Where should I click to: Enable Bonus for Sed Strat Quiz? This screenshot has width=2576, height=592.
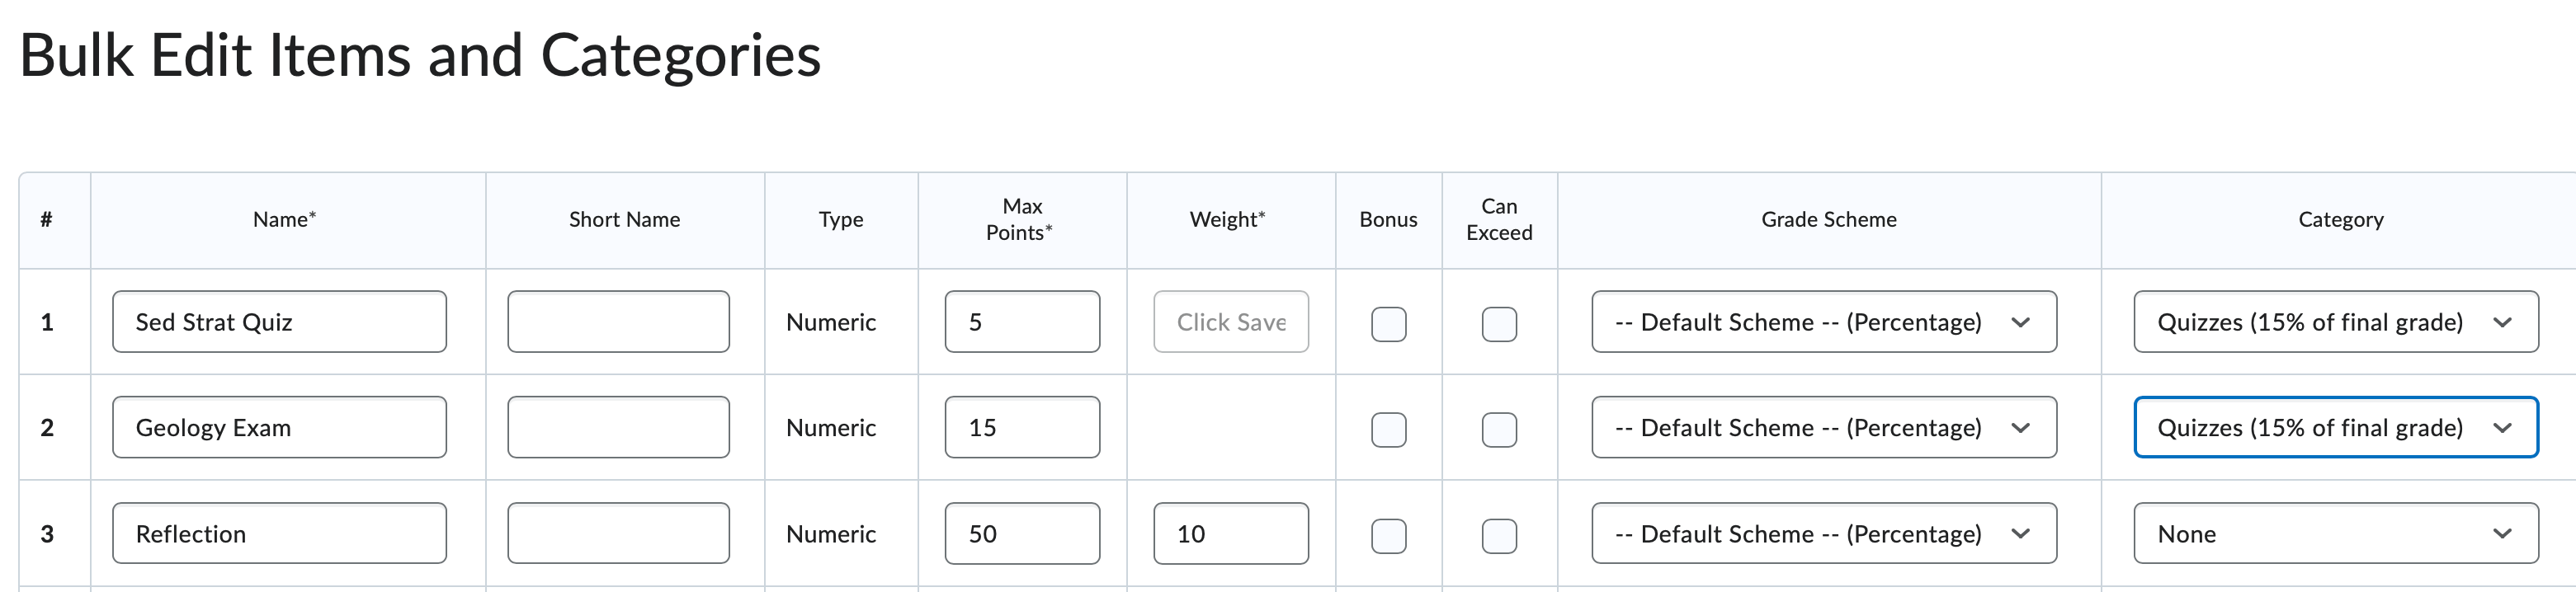(x=1388, y=322)
